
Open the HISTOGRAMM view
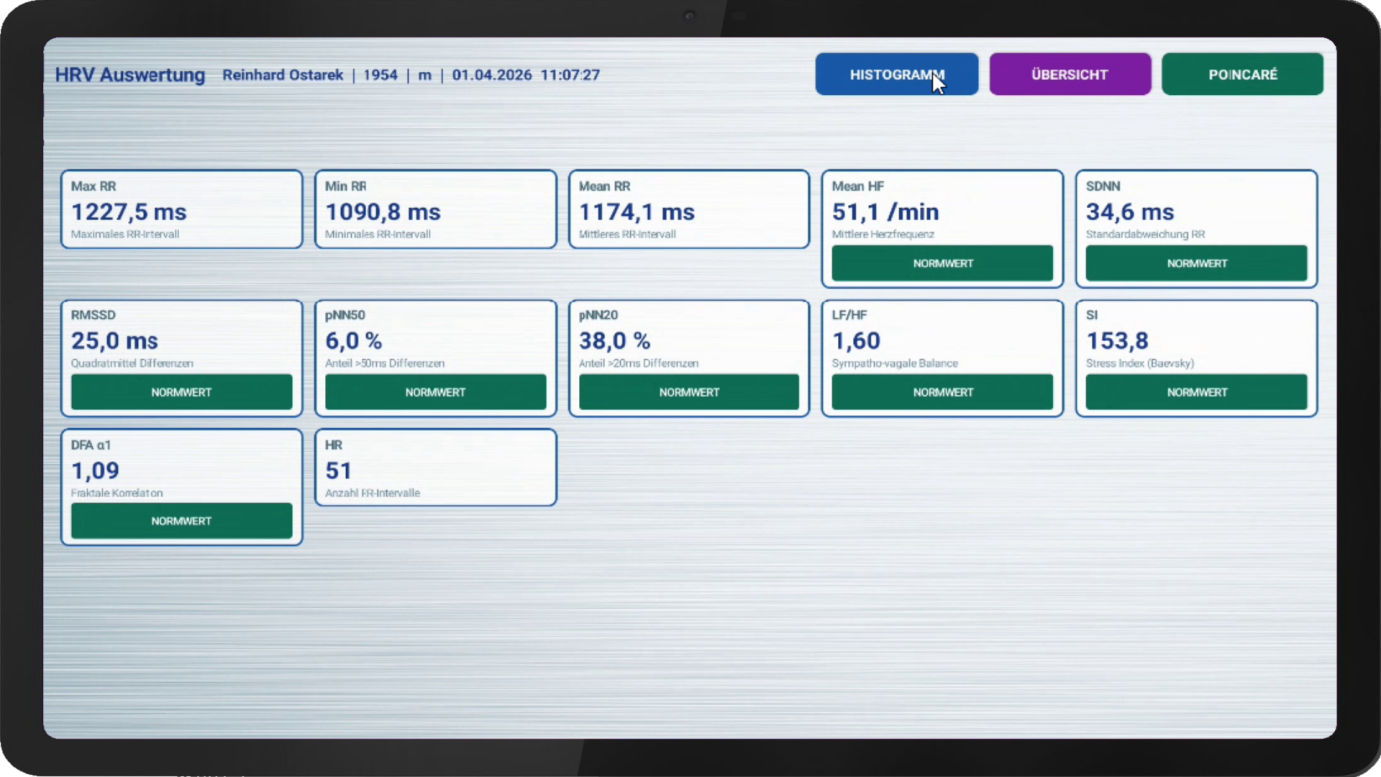coord(896,75)
